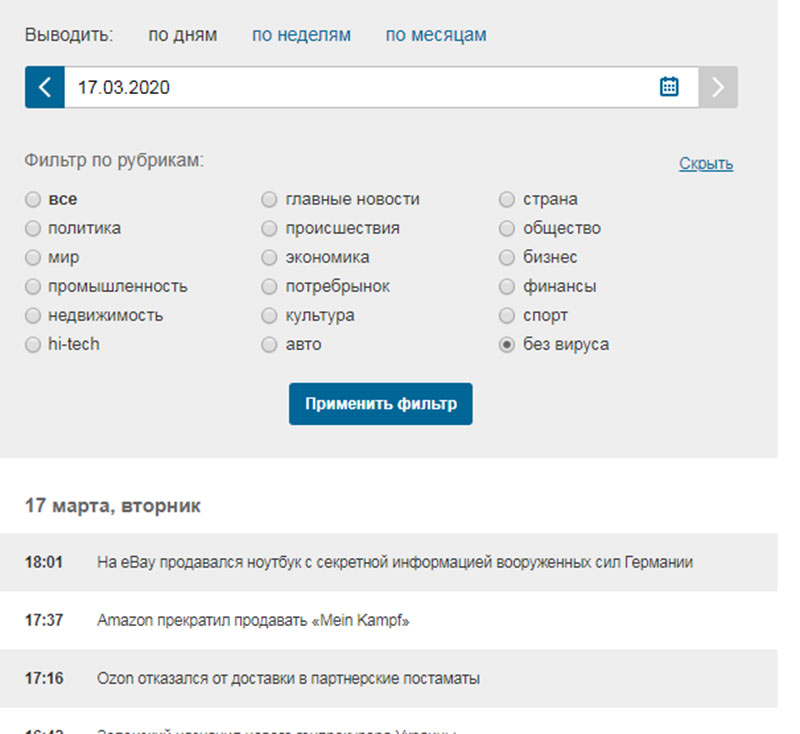Select the 'культура' radio button
The height and width of the screenshot is (734, 800).
(x=269, y=315)
